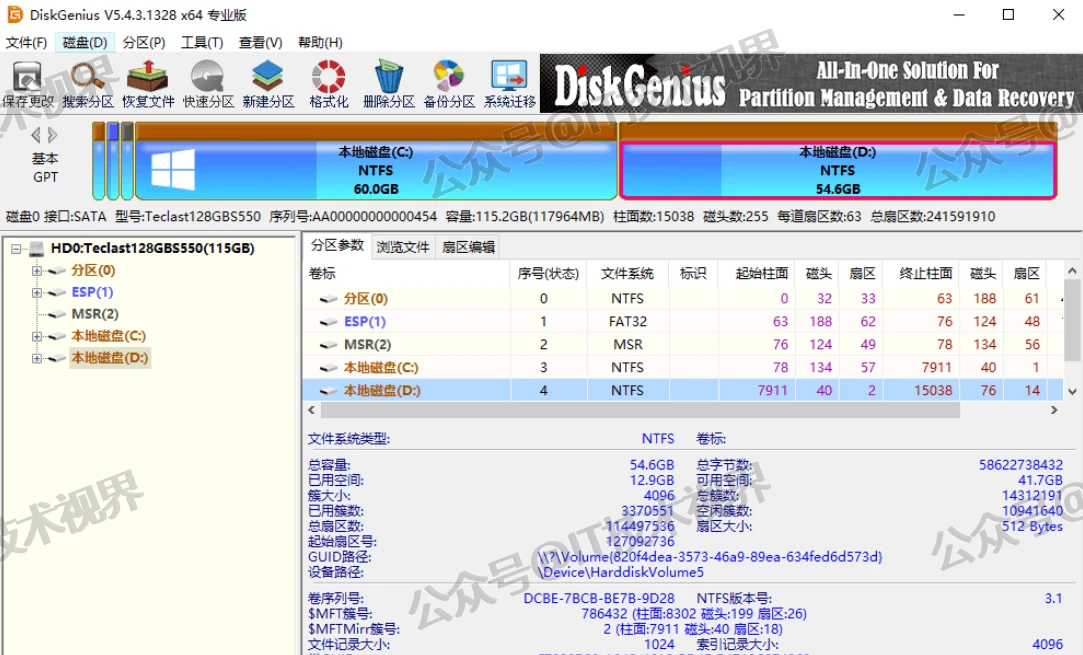Click the 卷标 column header
The height and width of the screenshot is (655, 1083).
click(x=406, y=274)
